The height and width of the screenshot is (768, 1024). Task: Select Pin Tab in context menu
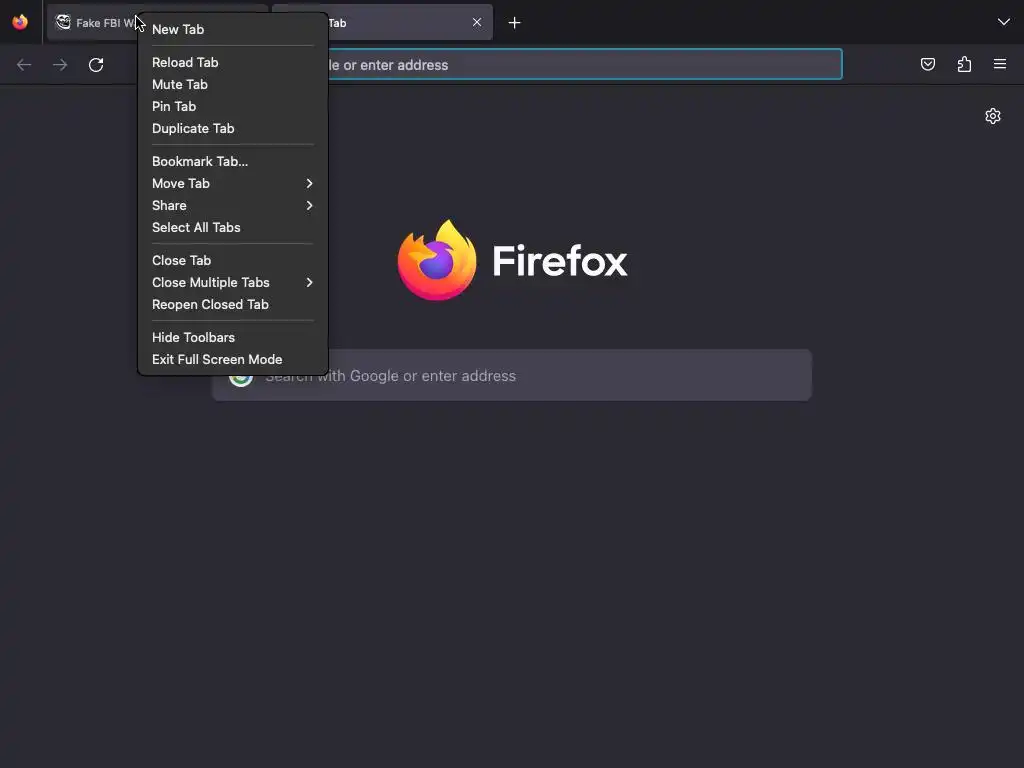click(x=232, y=106)
